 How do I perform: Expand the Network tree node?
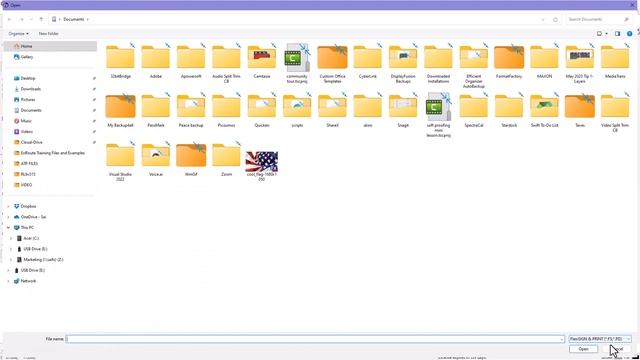(8, 281)
